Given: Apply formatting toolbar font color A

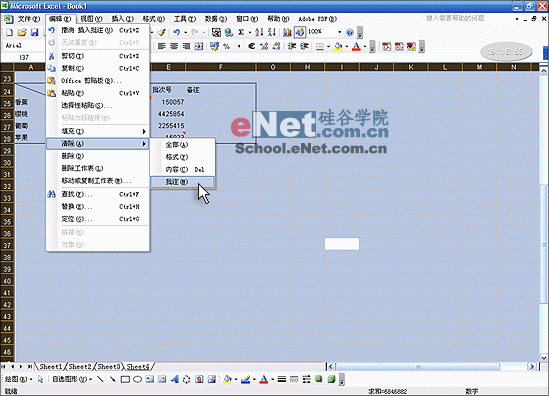Looking at the screenshot, I should pyautogui.click(x=356, y=46).
